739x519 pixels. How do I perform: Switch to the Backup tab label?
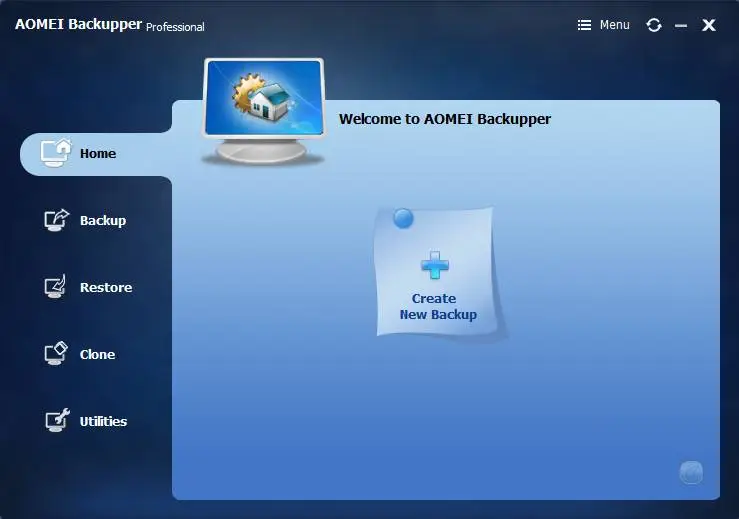click(103, 220)
